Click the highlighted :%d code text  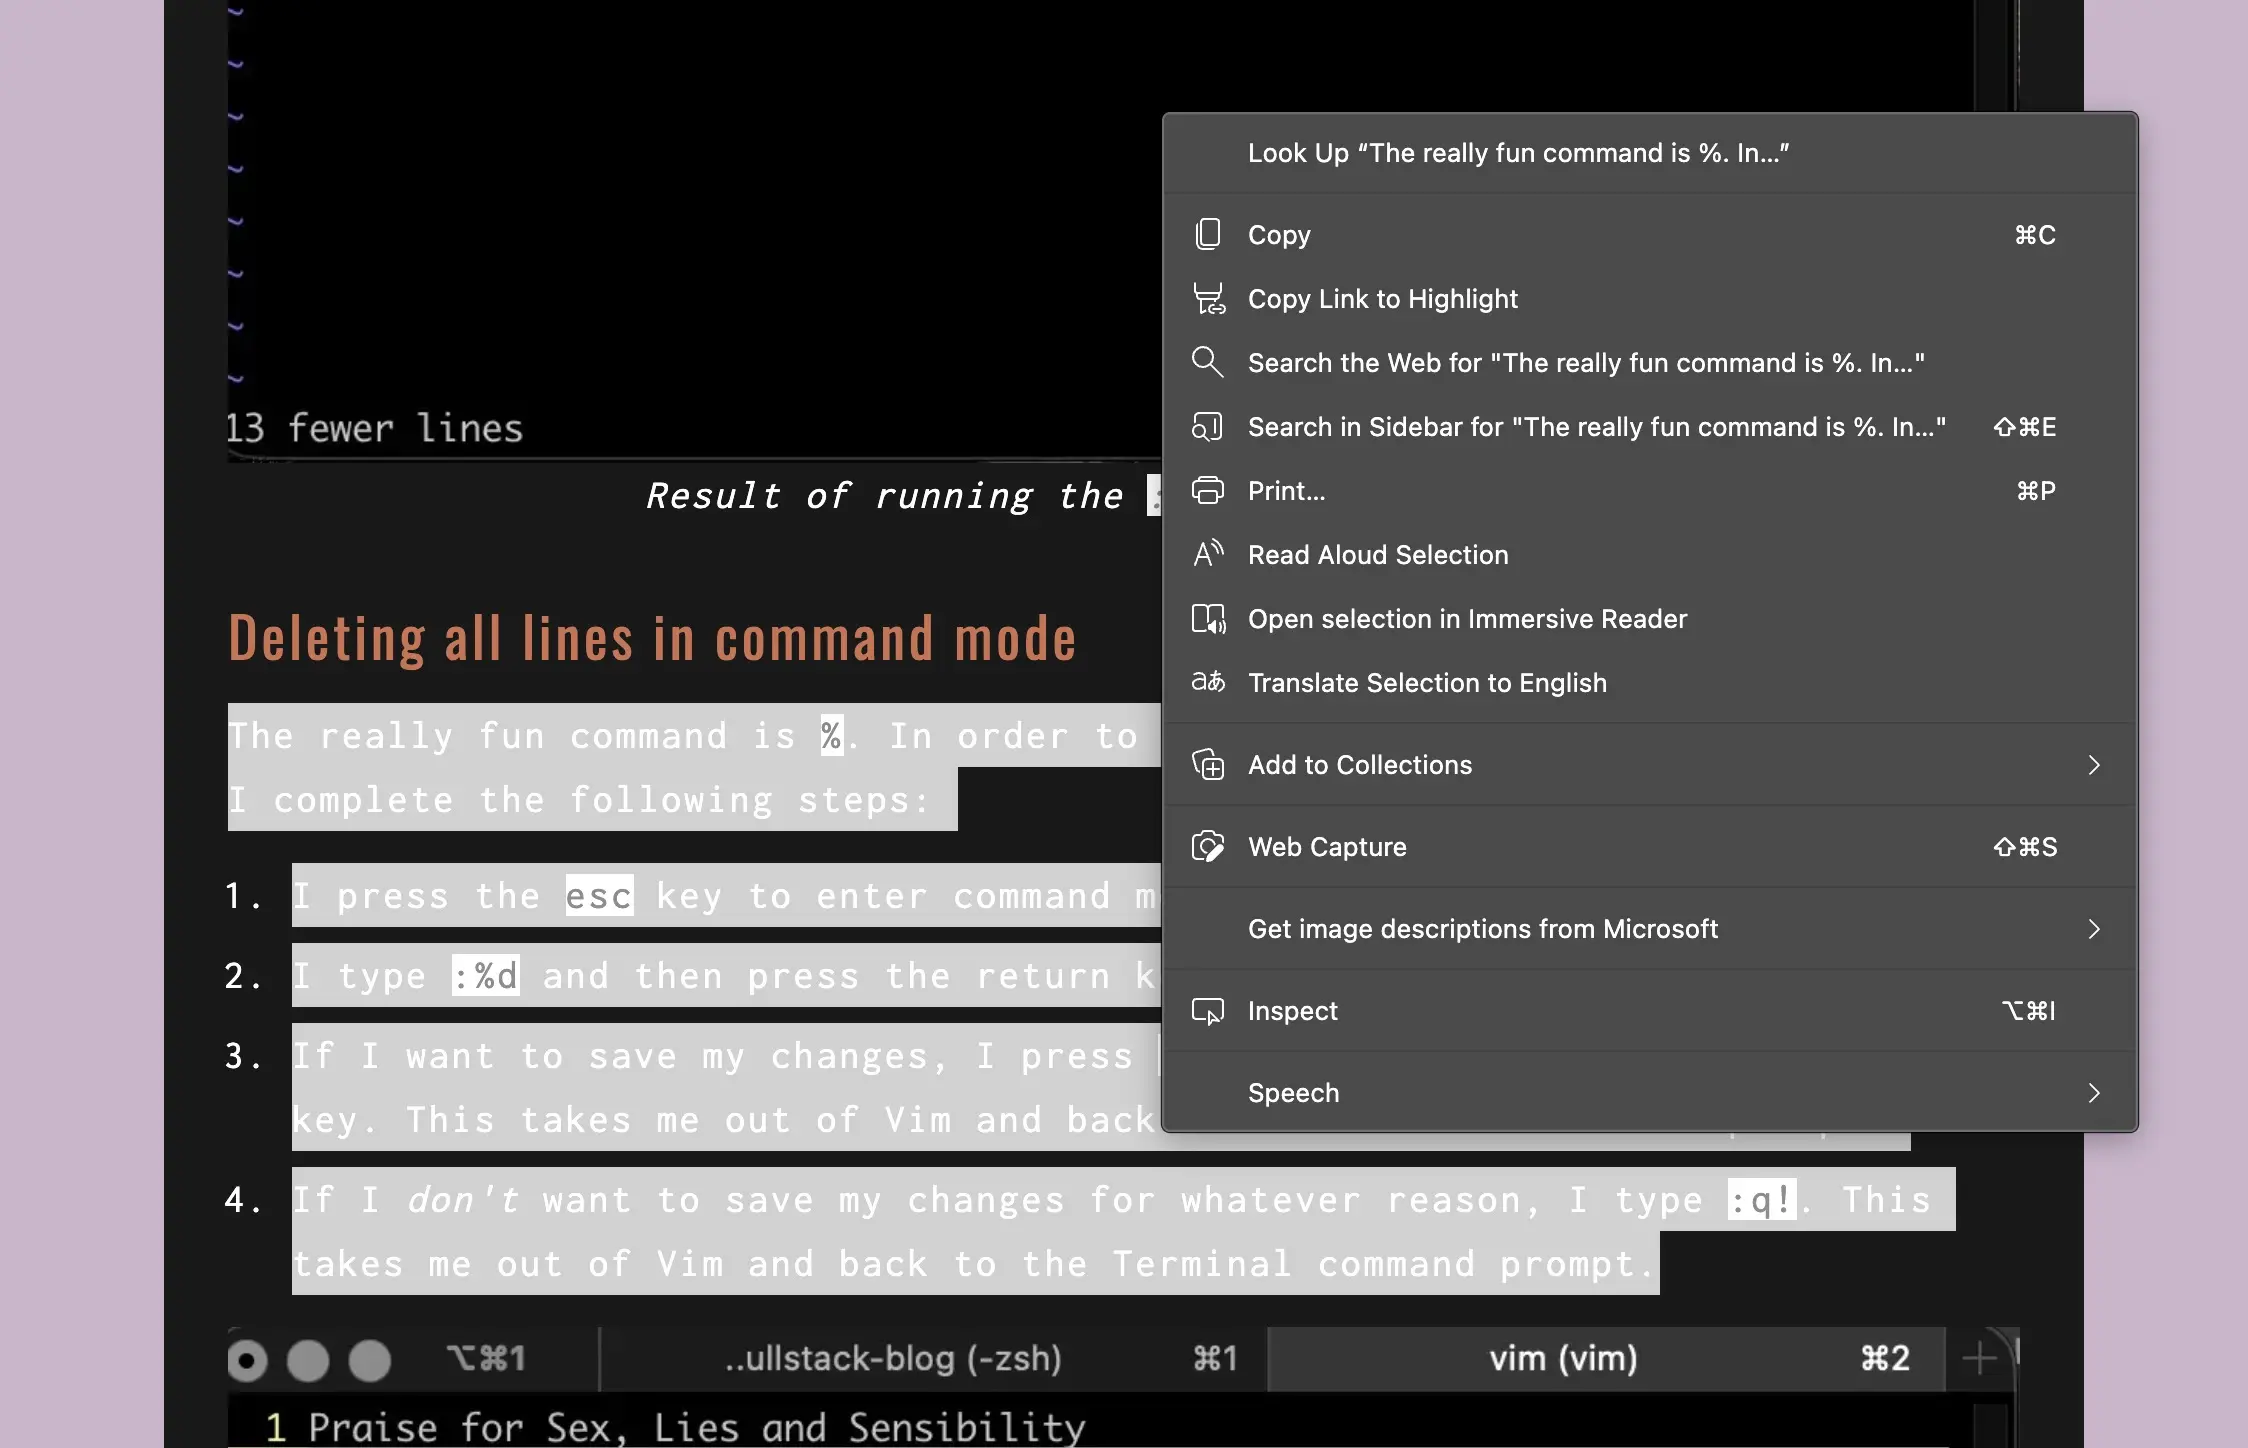click(x=485, y=975)
